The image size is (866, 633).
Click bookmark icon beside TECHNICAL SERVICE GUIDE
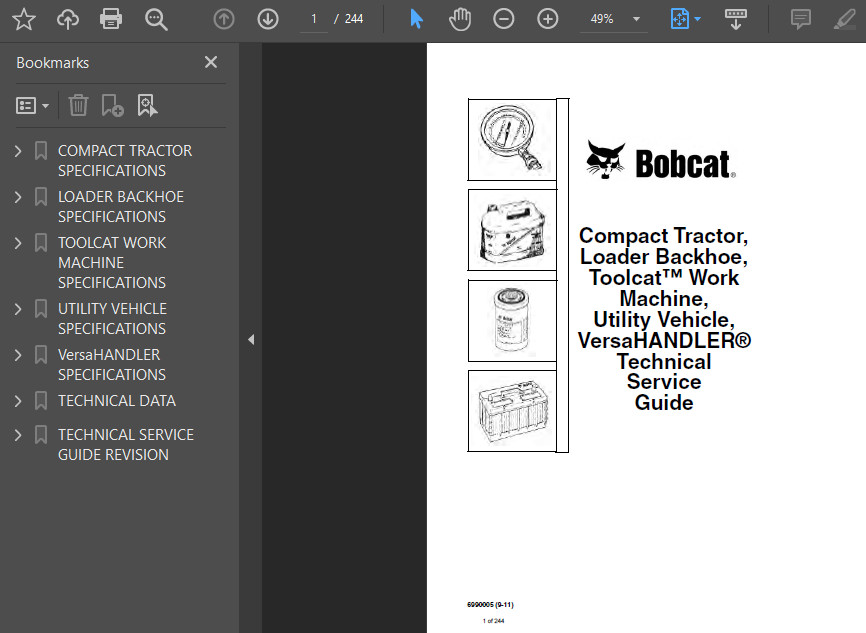(x=41, y=435)
